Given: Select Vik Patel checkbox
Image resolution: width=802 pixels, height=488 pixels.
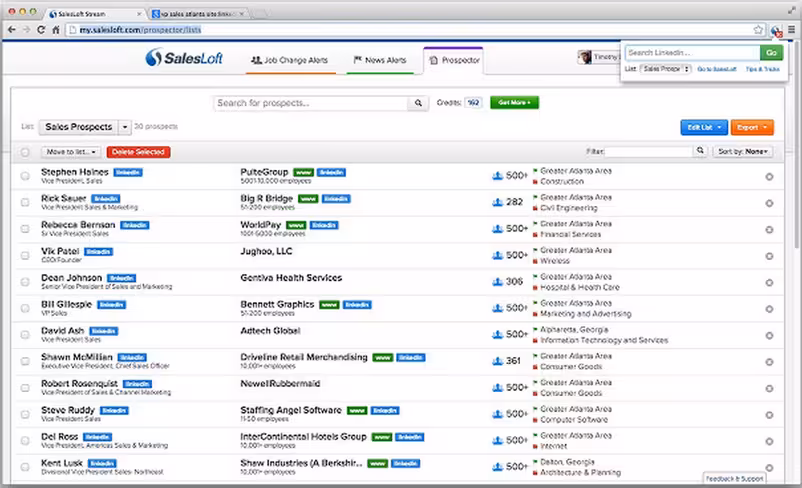Looking at the screenshot, I should pos(25,255).
